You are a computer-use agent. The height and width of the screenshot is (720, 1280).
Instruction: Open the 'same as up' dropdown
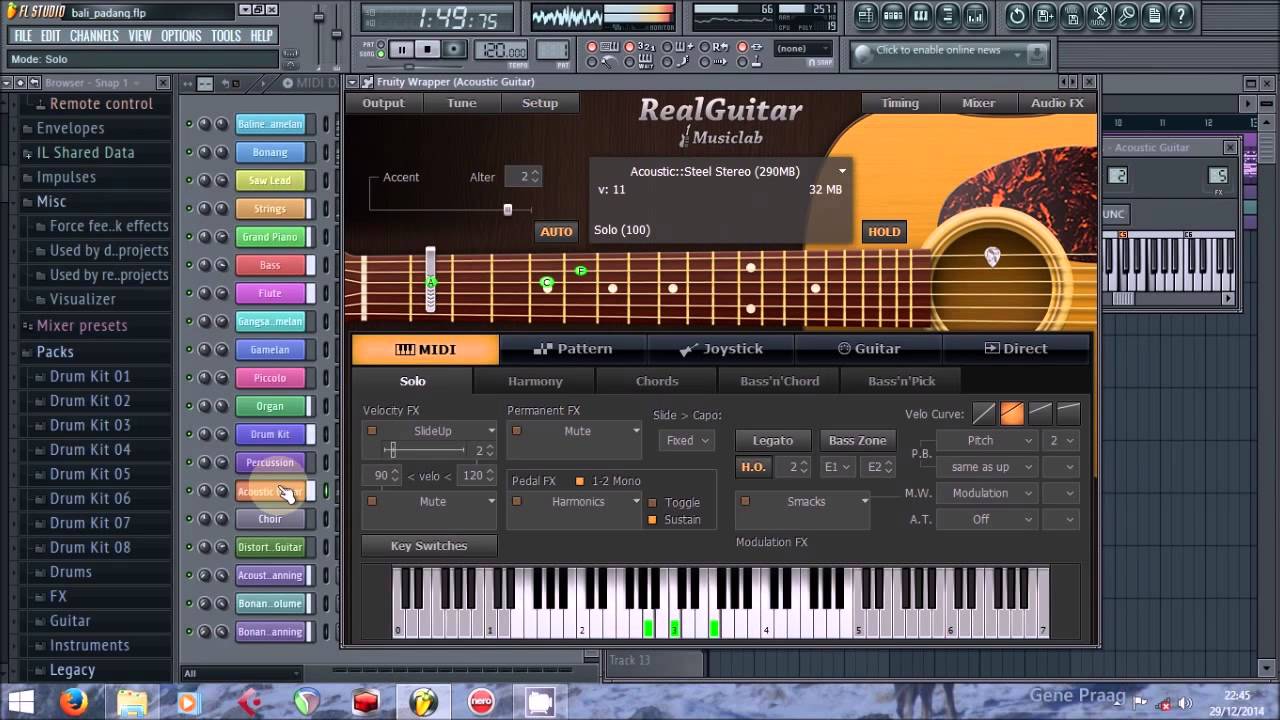click(987, 467)
